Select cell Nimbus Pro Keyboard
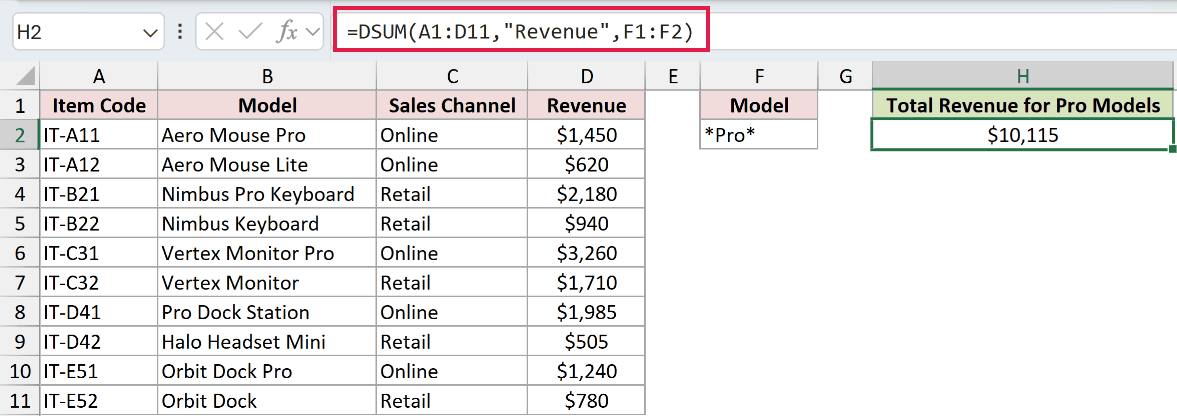This screenshot has height=416, width=1177. pos(267,194)
